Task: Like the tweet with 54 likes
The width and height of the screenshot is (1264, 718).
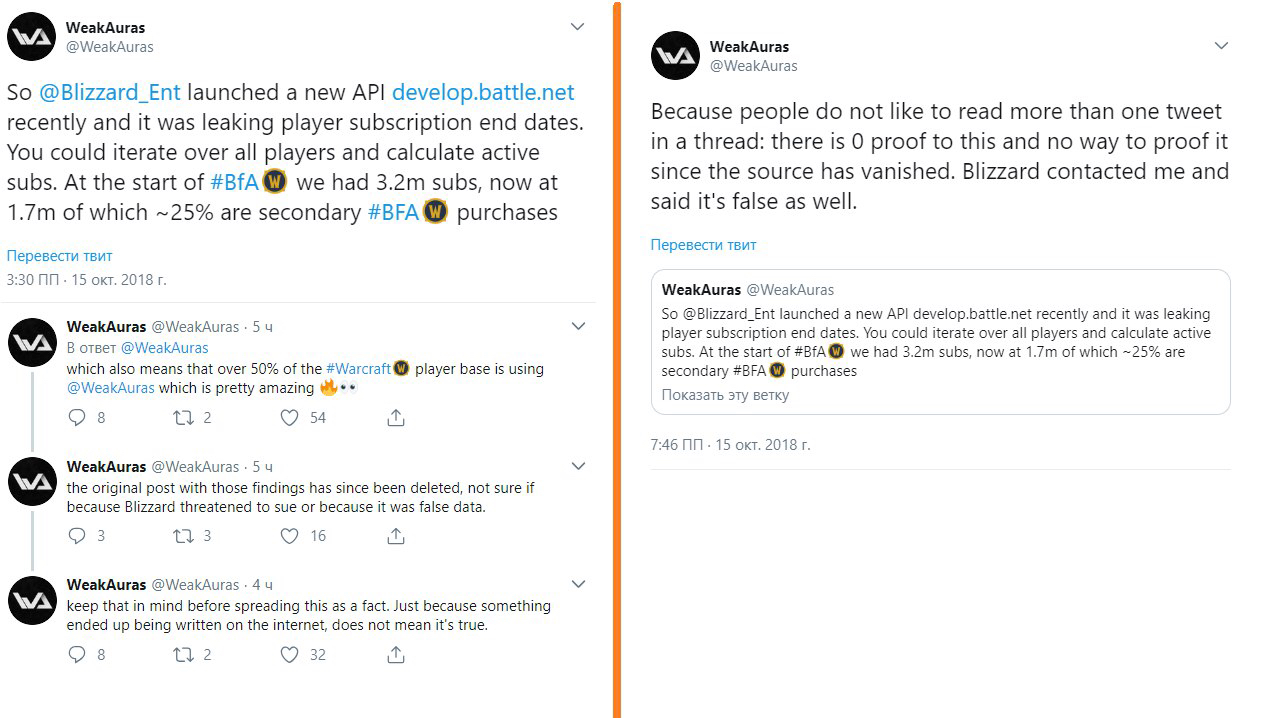Action: tap(290, 418)
